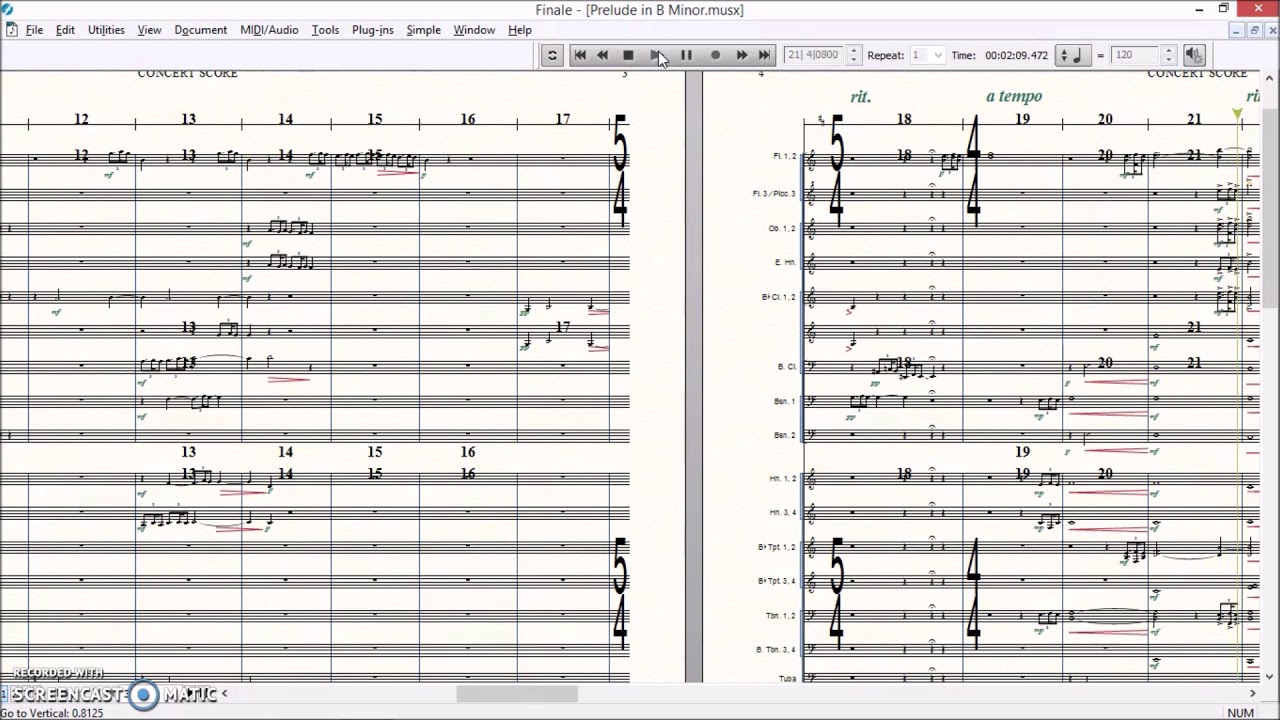Click the tempo value field showing 120
This screenshot has width=1280, height=720.
click(x=1136, y=55)
